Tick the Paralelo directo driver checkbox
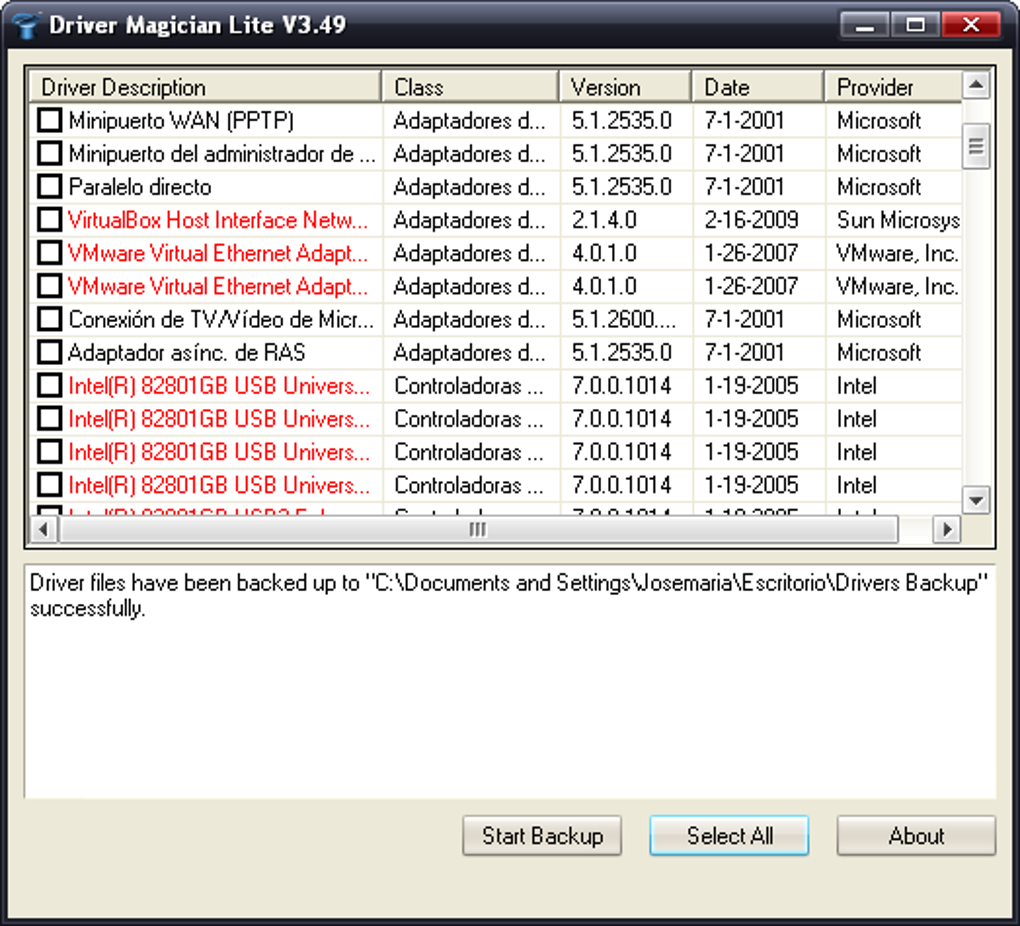 point(49,187)
